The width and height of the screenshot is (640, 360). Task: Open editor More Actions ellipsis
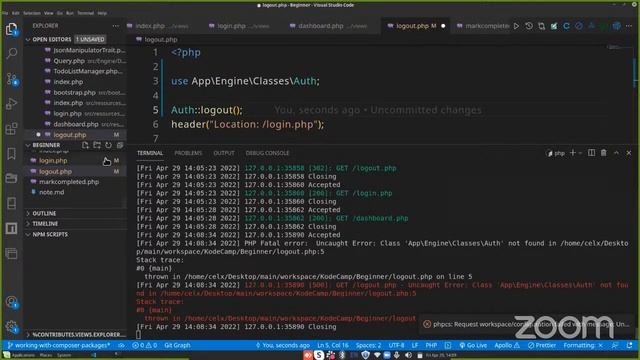[x=629, y=26]
